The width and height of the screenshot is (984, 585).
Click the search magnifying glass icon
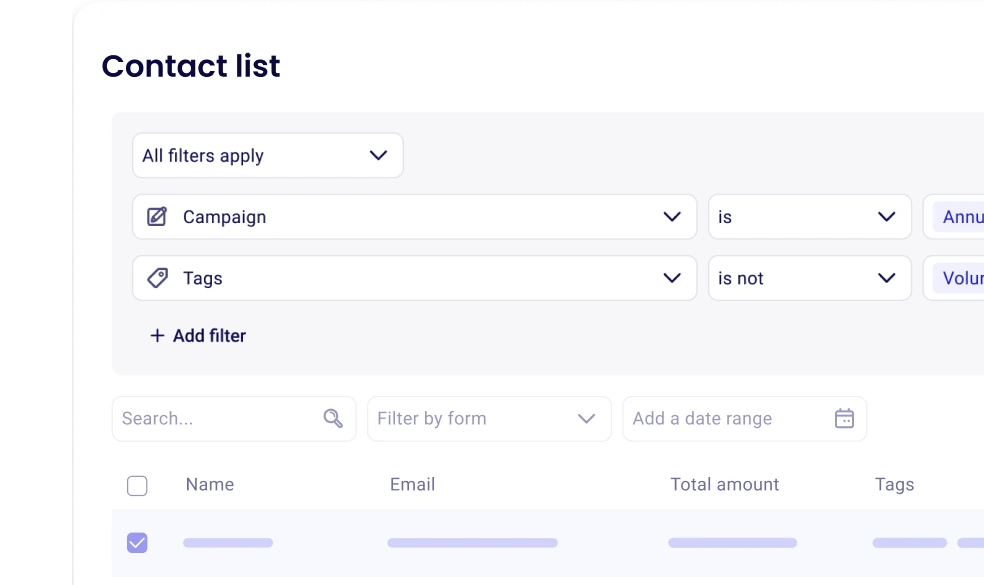[333, 418]
